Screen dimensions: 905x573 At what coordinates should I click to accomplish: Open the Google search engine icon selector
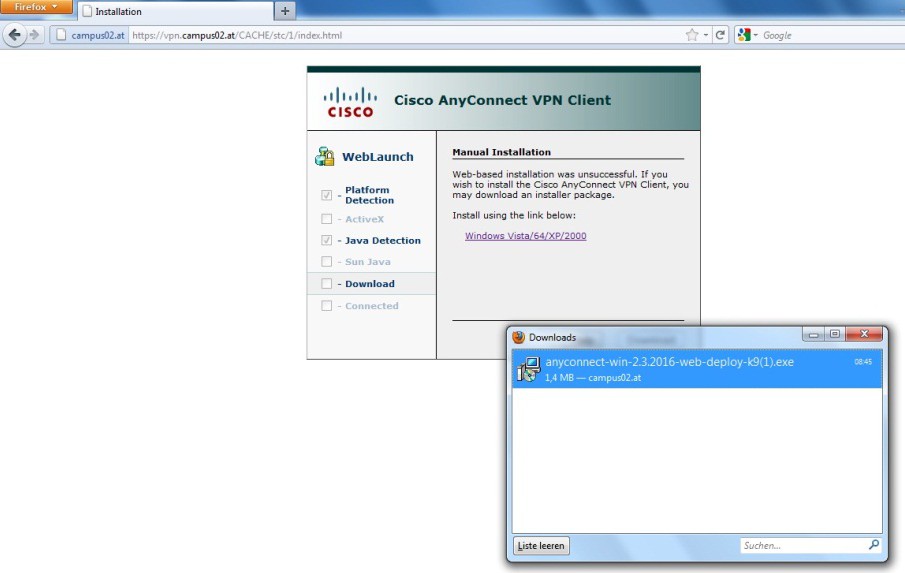click(x=747, y=35)
